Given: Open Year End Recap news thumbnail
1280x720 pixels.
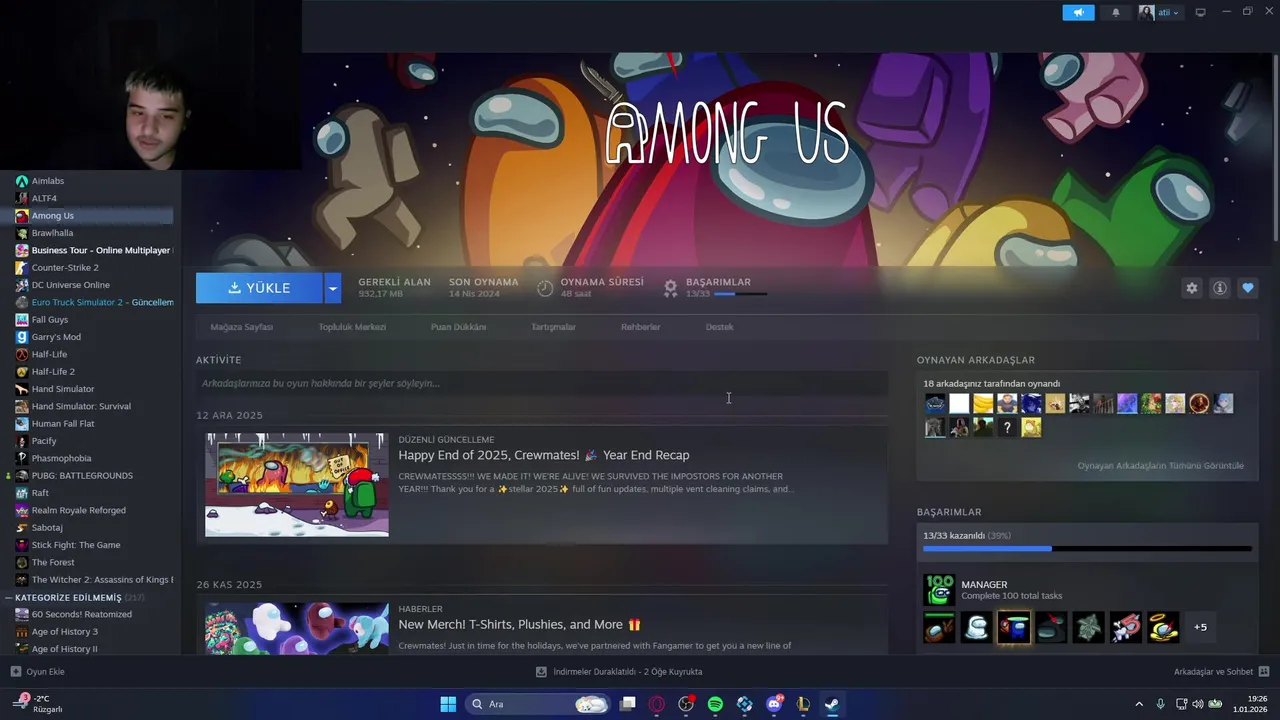Looking at the screenshot, I should 297,485.
